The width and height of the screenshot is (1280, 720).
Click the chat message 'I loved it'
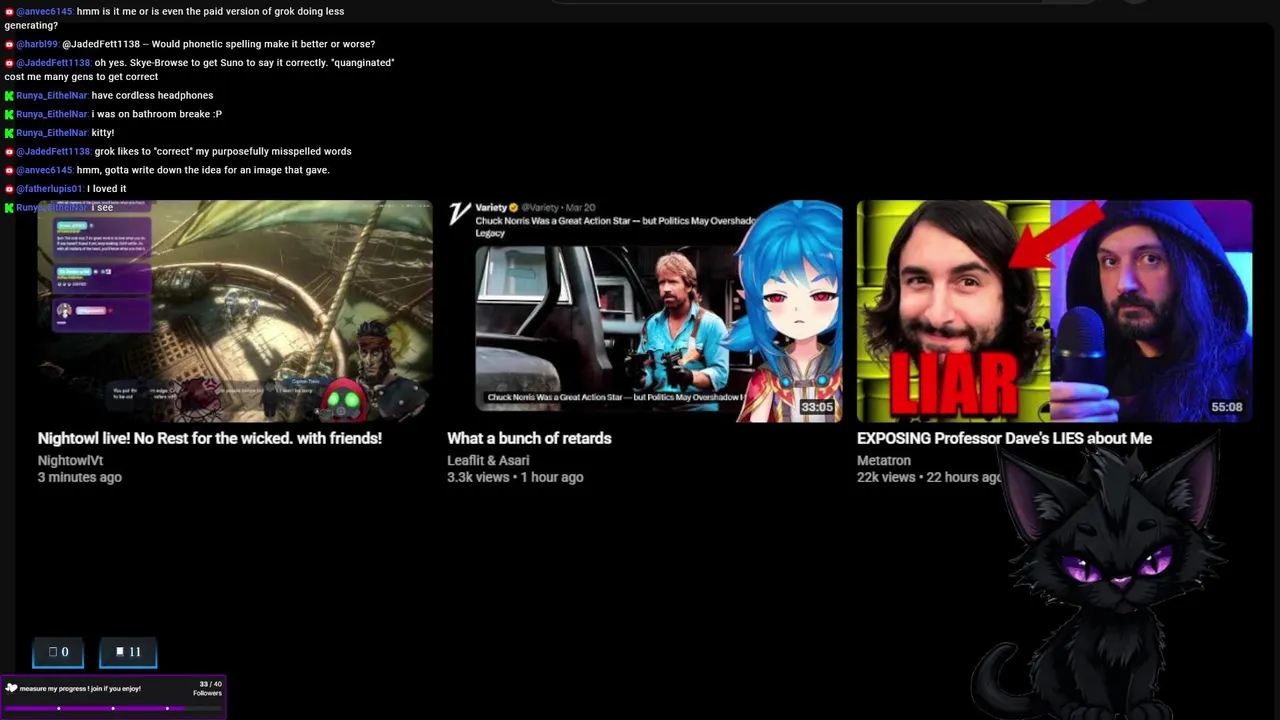(x=107, y=189)
